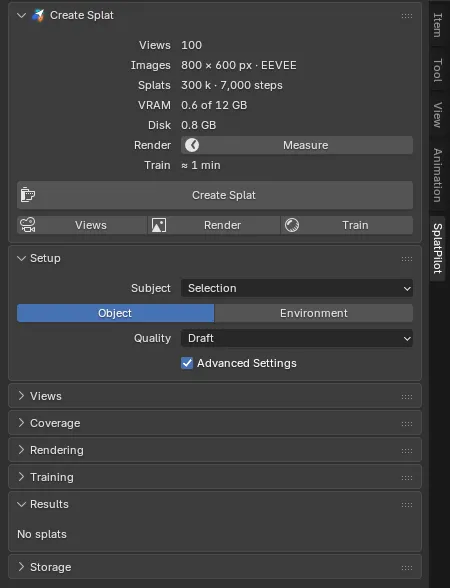
Task: Click the Render step button
Action: click(214, 225)
